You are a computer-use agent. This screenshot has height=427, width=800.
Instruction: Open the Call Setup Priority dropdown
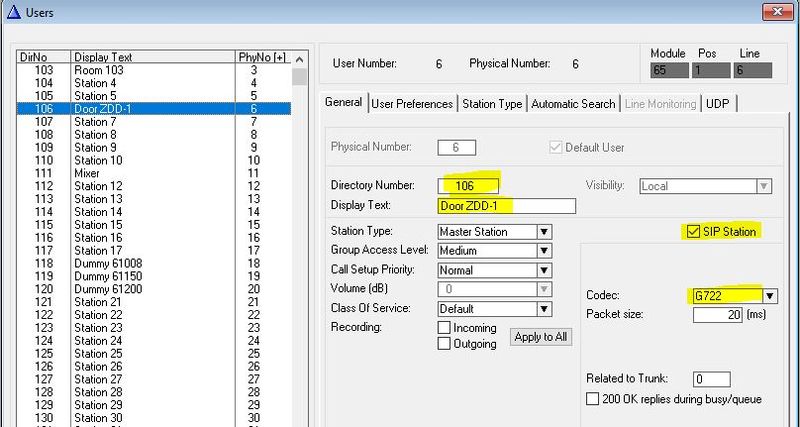tap(544, 270)
